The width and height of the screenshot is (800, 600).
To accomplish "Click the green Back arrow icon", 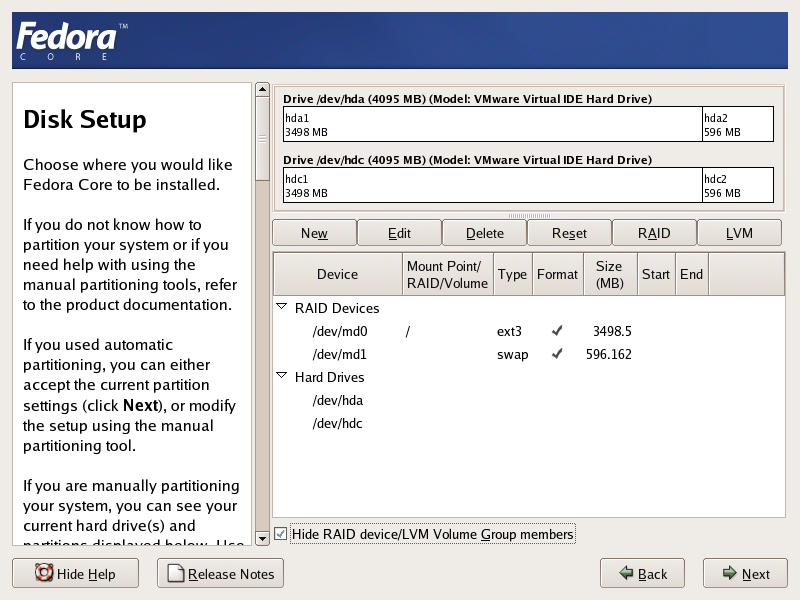I will point(626,573).
